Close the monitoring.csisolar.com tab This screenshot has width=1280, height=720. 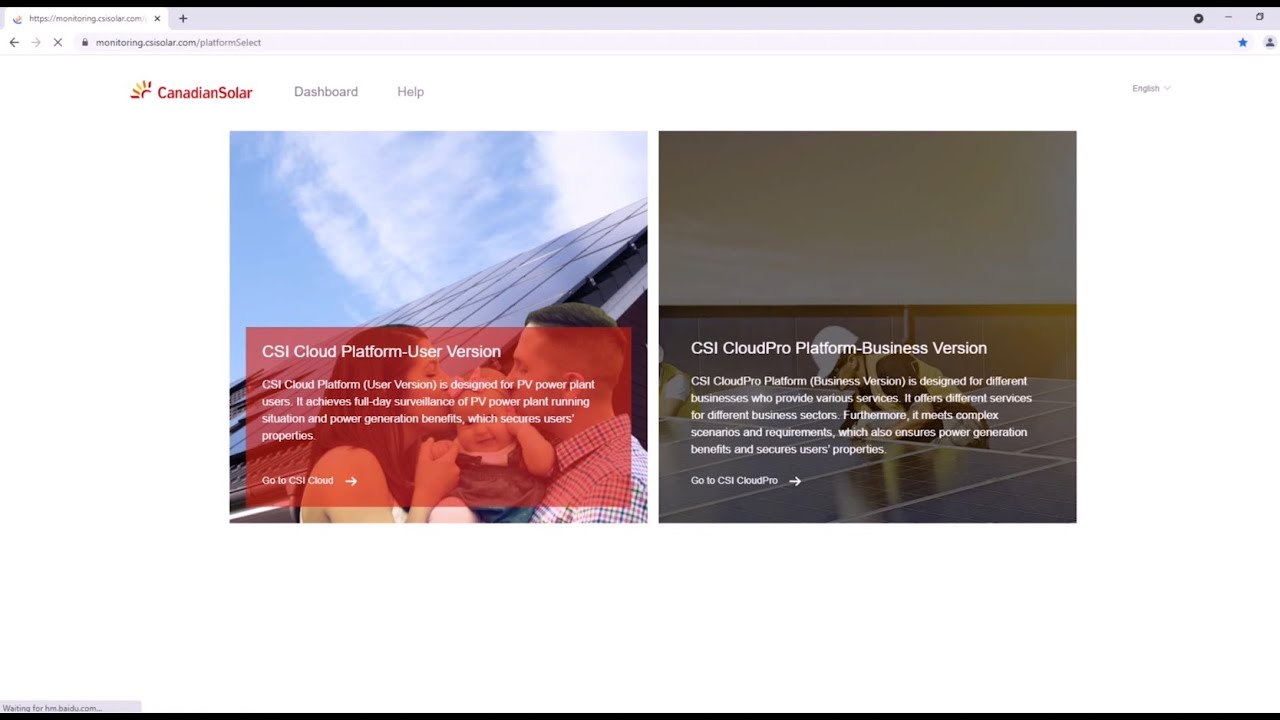(157, 18)
